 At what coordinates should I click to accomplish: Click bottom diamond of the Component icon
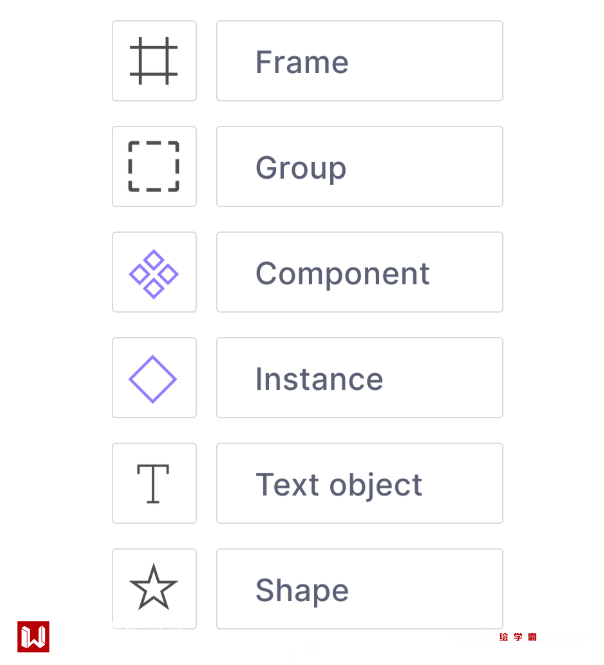tap(154, 288)
